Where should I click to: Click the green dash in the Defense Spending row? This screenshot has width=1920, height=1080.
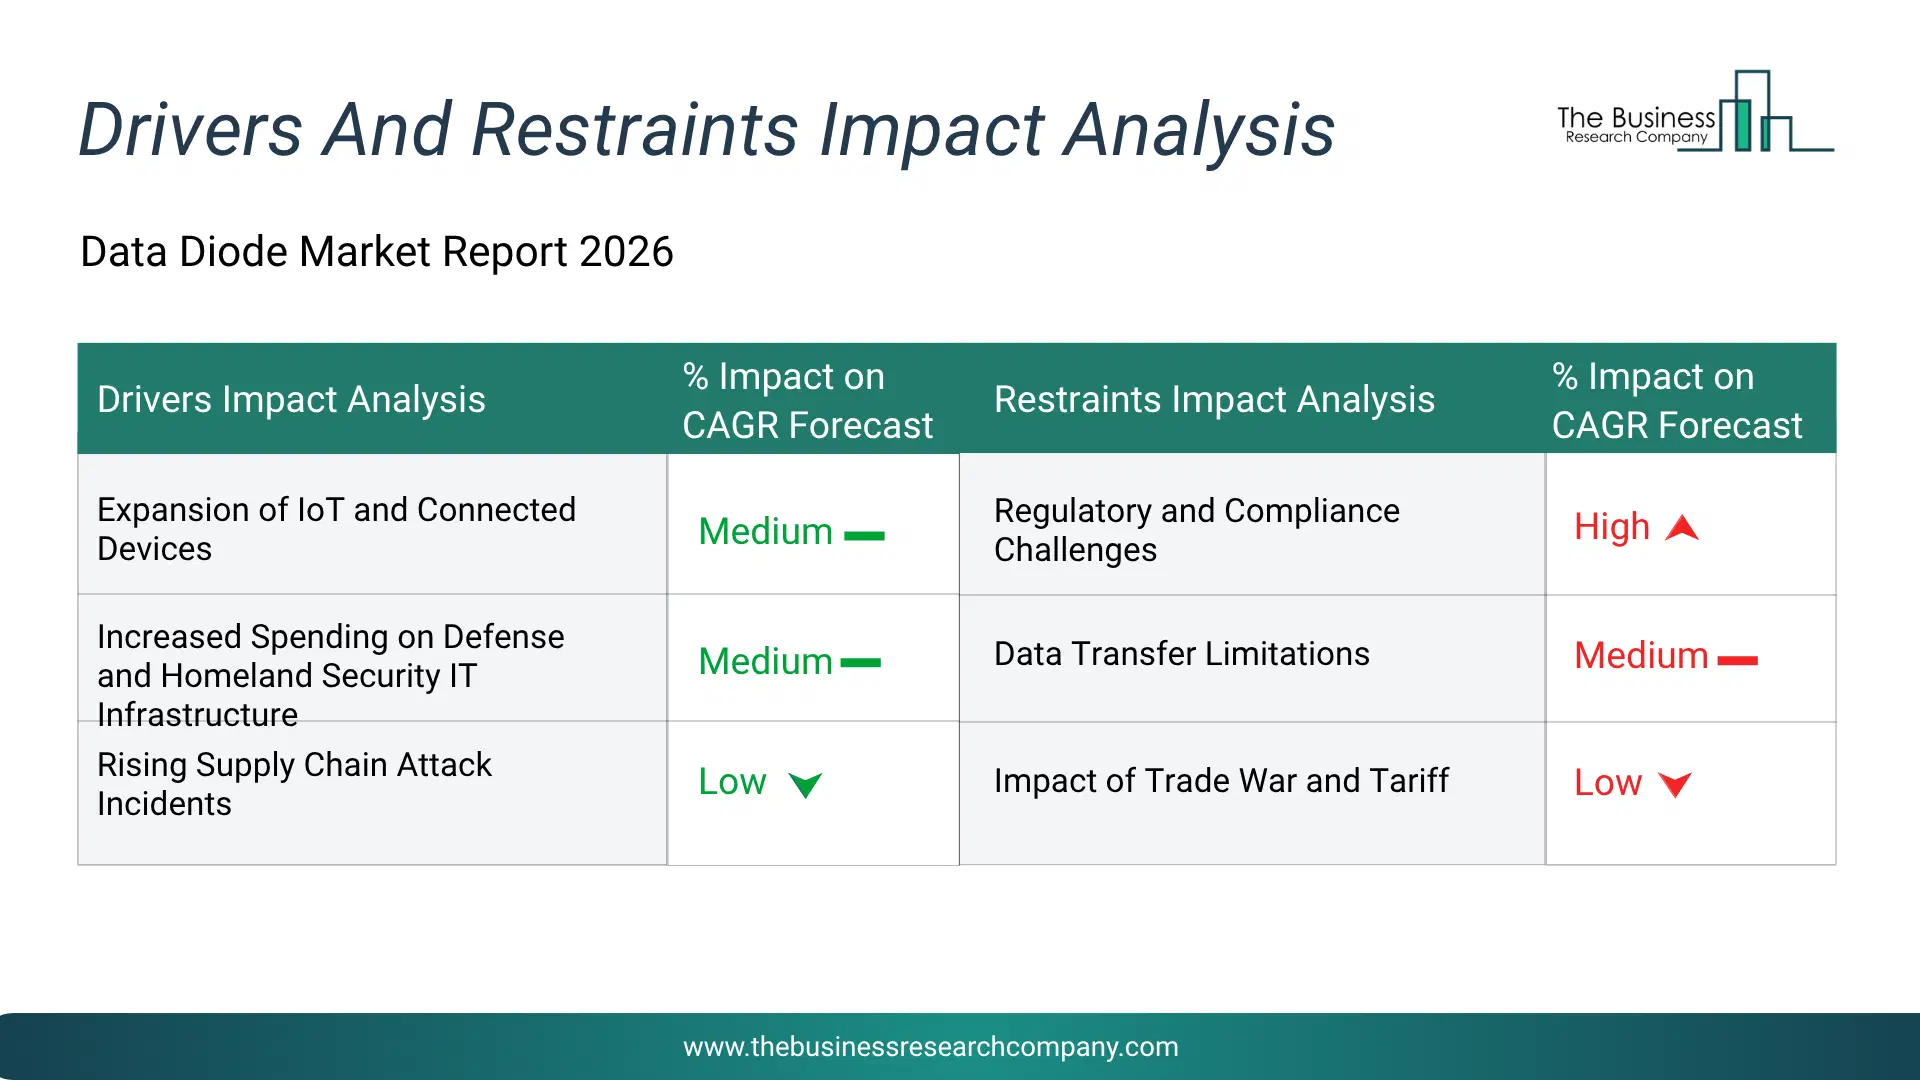(x=860, y=663)
